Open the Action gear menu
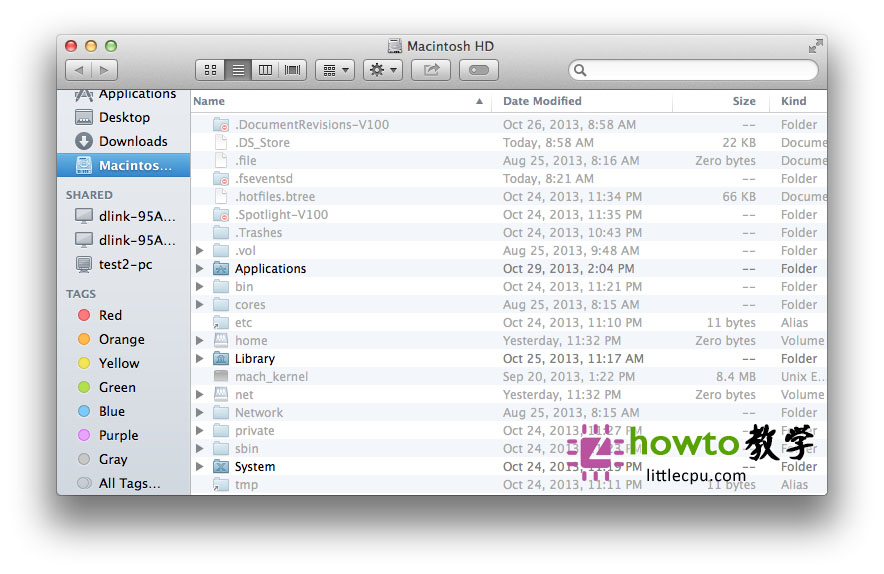The image size is (884, 574). coord(383,70)
